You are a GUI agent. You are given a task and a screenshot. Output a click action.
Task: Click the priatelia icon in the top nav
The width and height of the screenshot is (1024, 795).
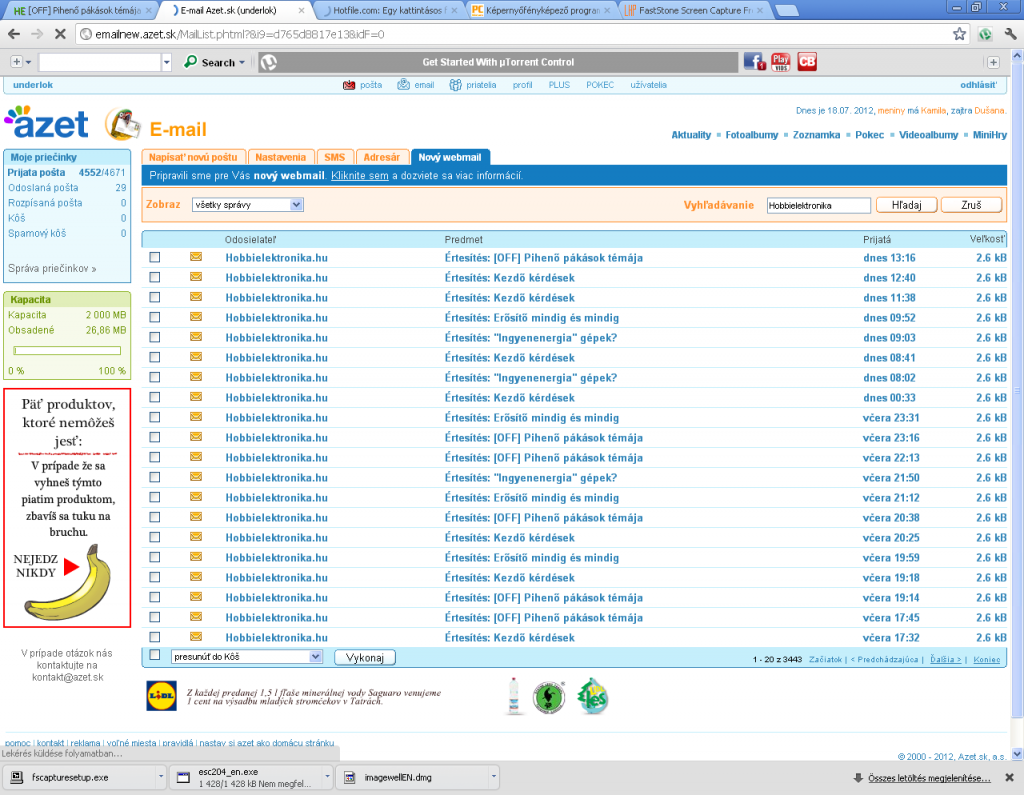click(455, 85)
